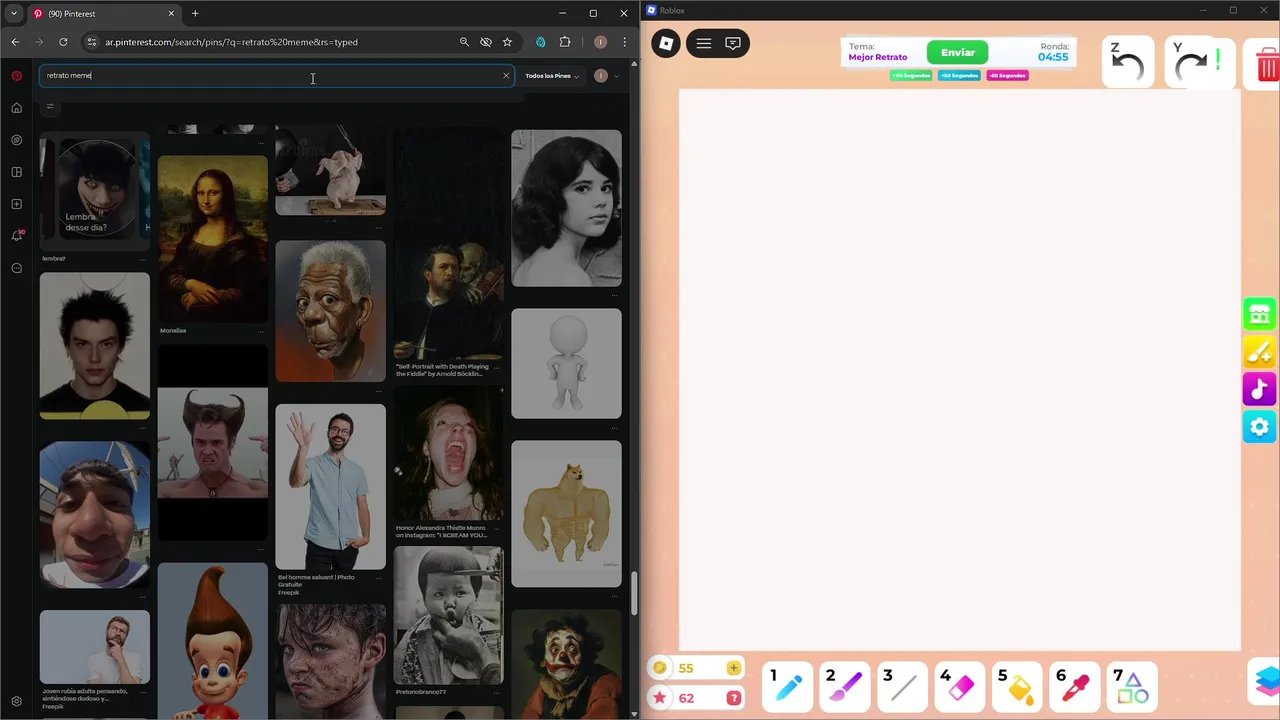Viewport: 1280px width, 720px height.
Task: Open the Mona Lisa pin thumbnail
Action: [212, 238]
